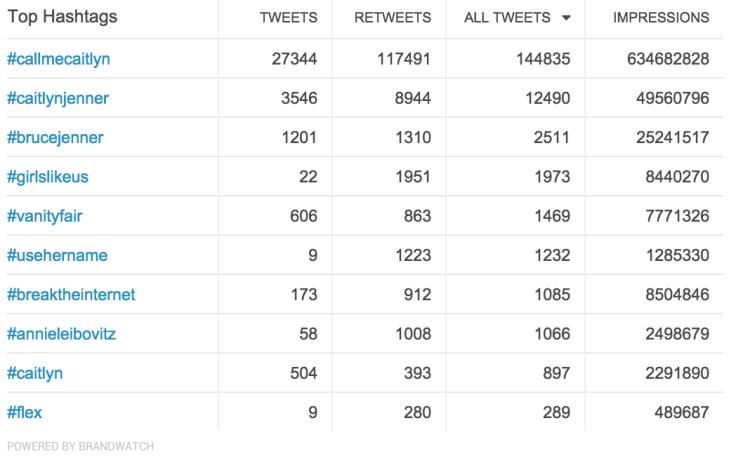Open the #flex hashtag link
This screenshot has width=736, height=456.
(x=24, y=413)
